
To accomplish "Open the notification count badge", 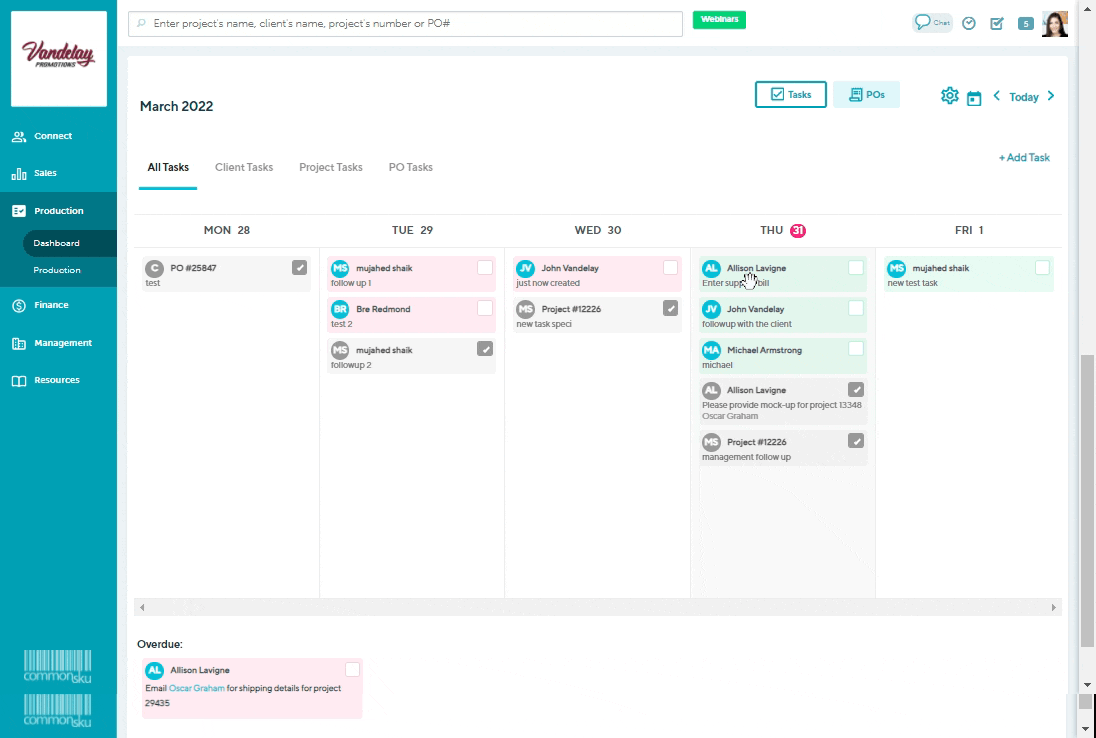I will [1025, 24].
